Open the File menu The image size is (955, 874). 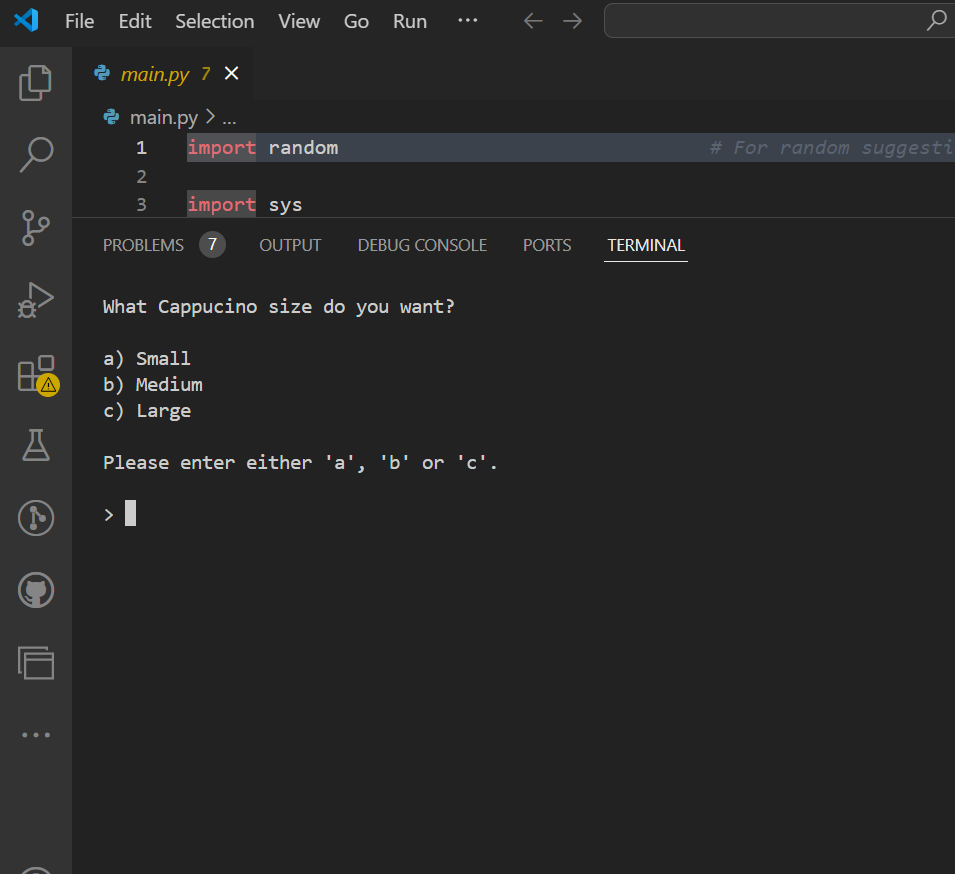click(x=80, y=21)
